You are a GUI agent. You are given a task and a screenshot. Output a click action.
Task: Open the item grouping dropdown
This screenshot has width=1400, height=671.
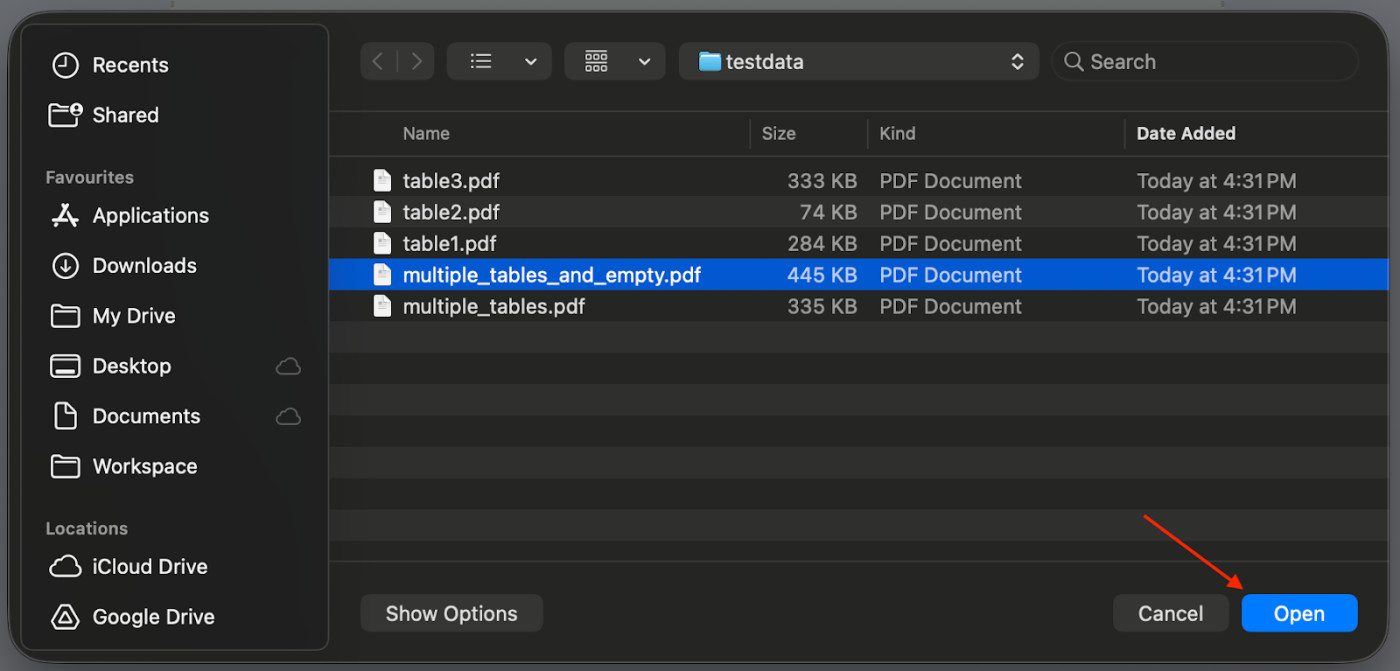pyautogui.click(x=615, y=61)
